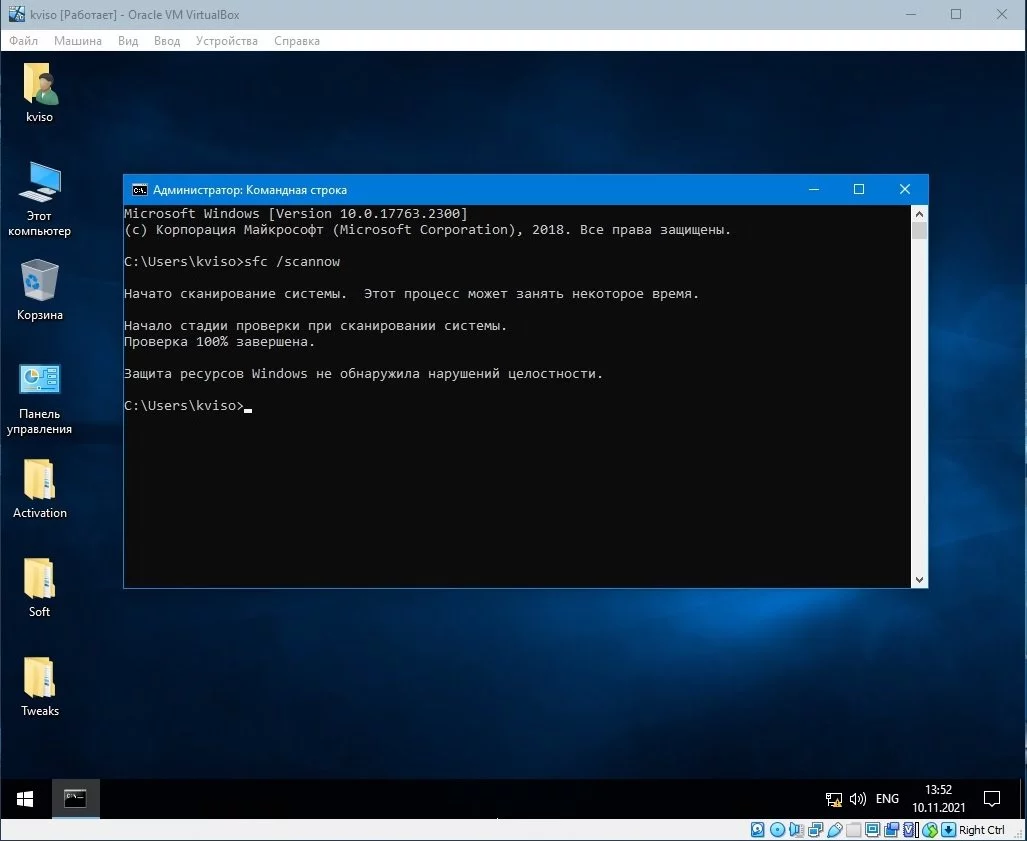Open the Вид menu

[128, 41]
